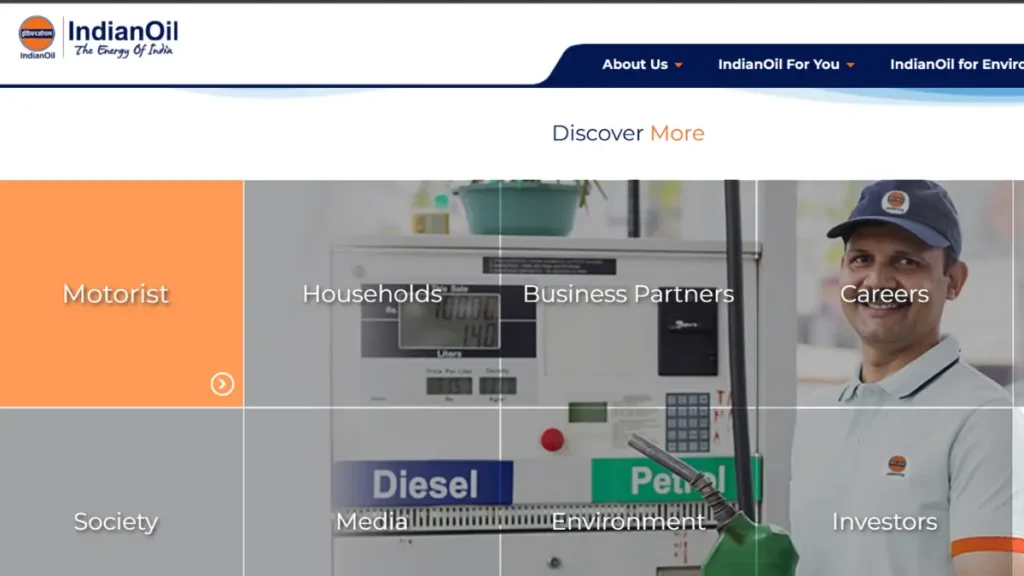Click the IndianOil circular logo emblem
The image size is (1024, 576).
37,34
